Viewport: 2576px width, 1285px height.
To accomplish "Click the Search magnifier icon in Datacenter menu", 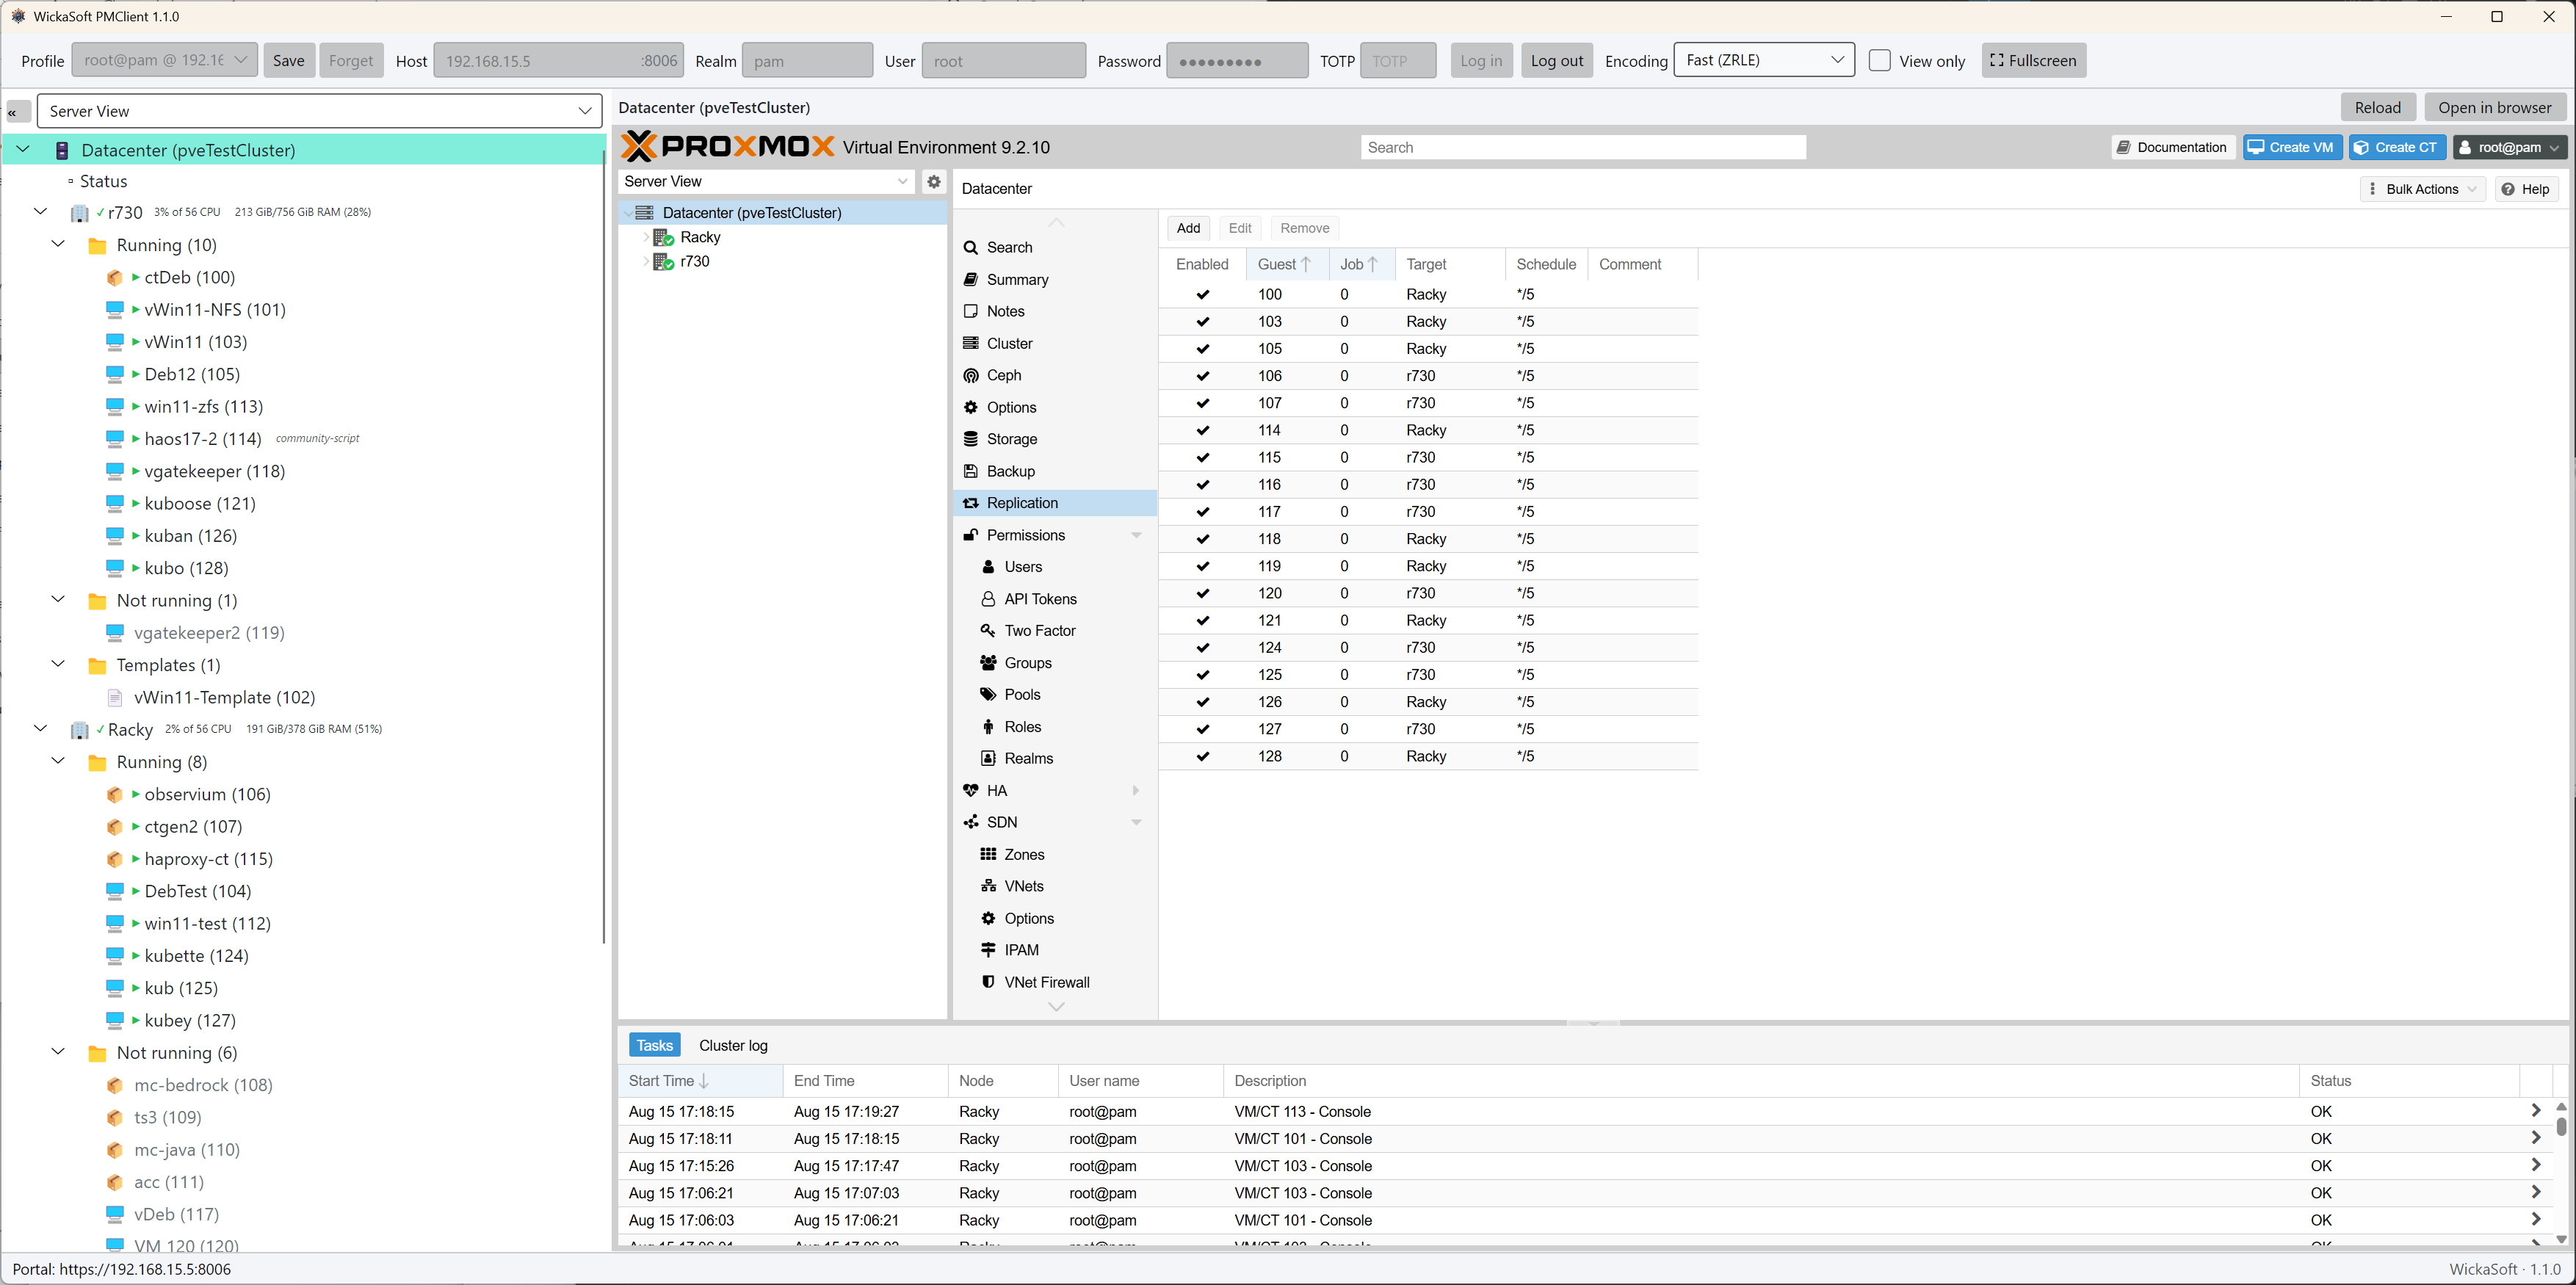I will (x=970, y=248).
